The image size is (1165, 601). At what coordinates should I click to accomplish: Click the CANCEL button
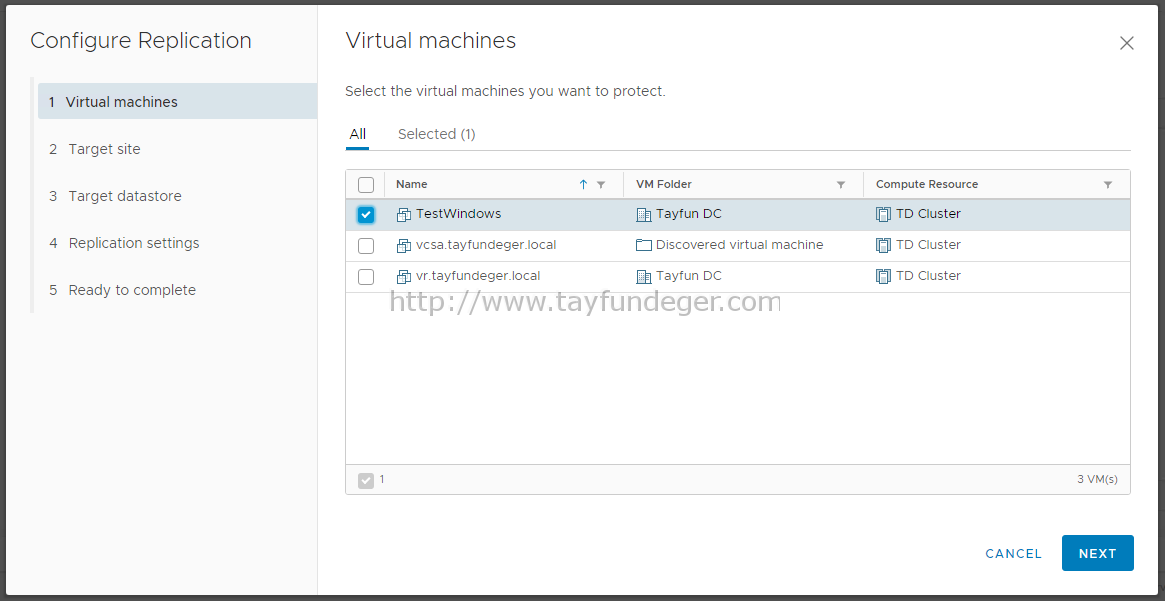(1013, 553)
